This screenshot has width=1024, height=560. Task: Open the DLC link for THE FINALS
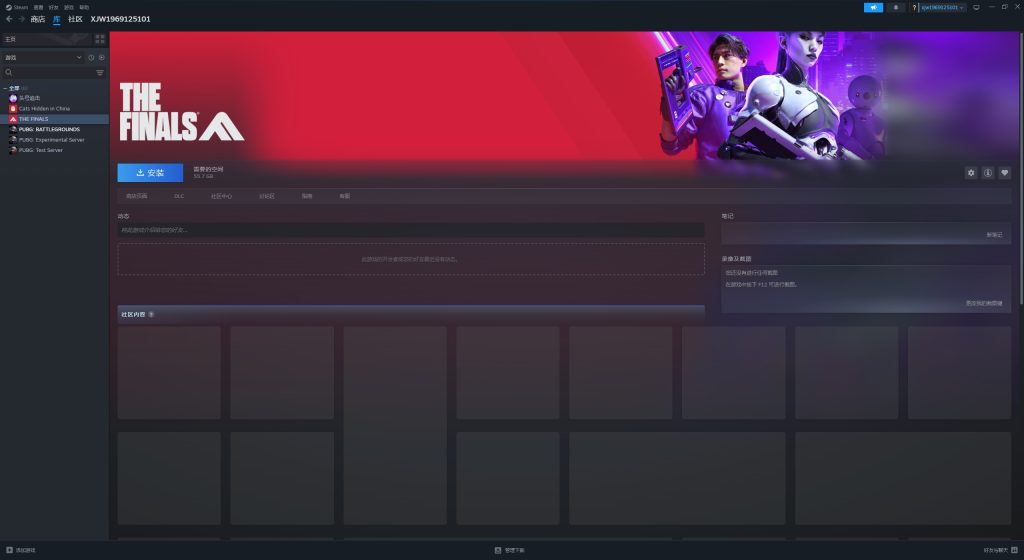click(x=179, y=196)
